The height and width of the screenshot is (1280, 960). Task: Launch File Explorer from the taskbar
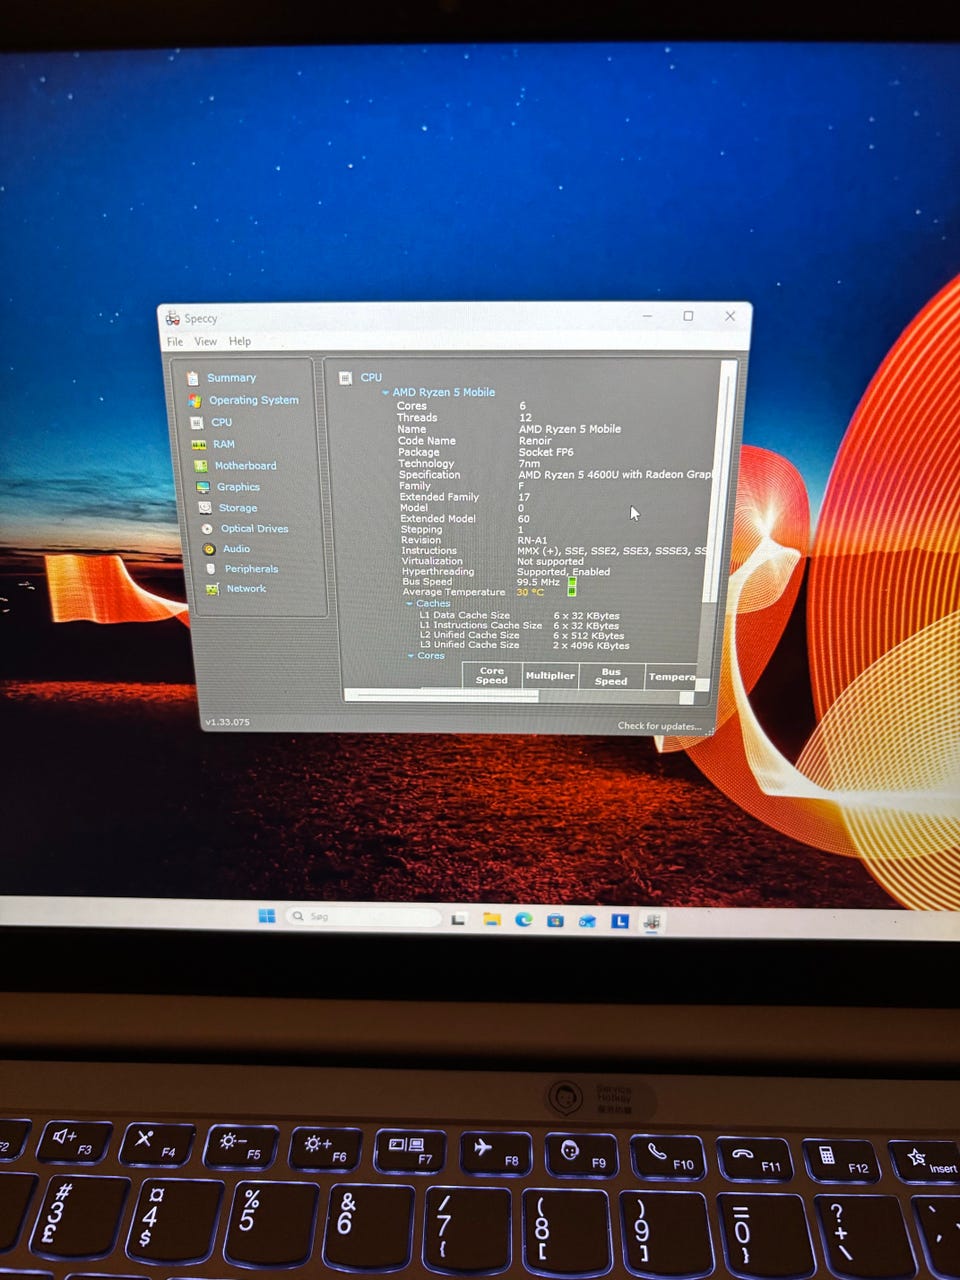point(491,919)
